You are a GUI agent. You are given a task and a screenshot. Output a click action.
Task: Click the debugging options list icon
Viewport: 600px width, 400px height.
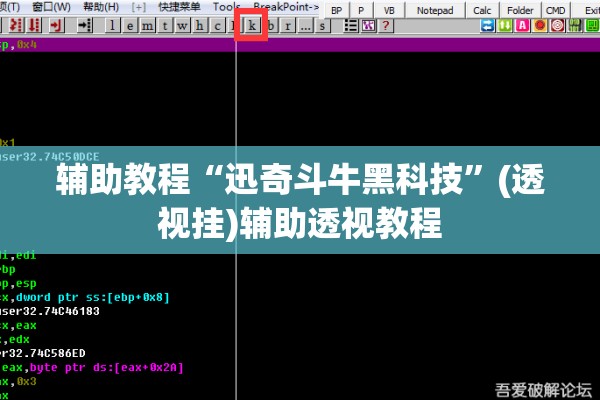[351, 26]
